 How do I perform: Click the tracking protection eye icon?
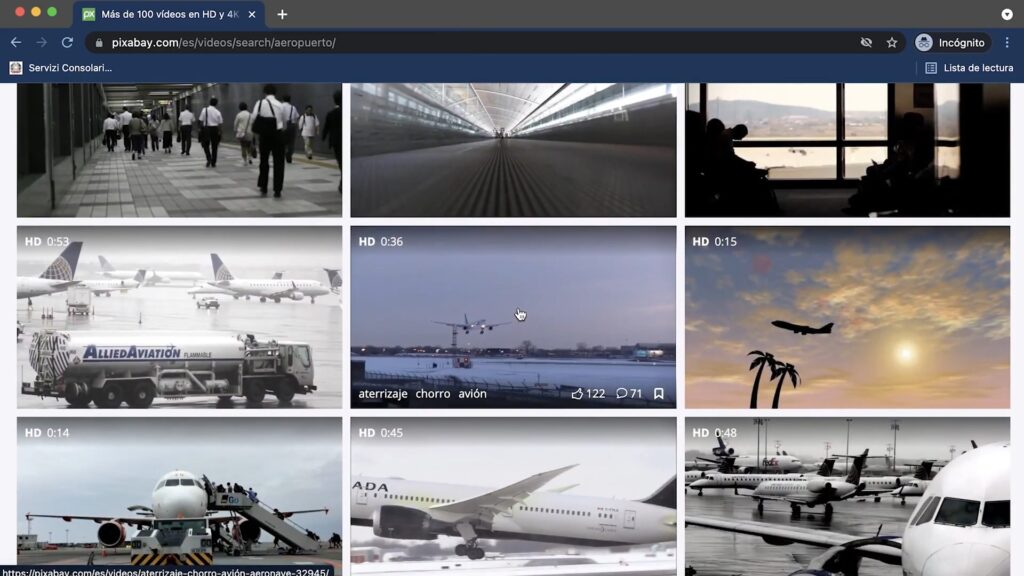tap(866, 42)
